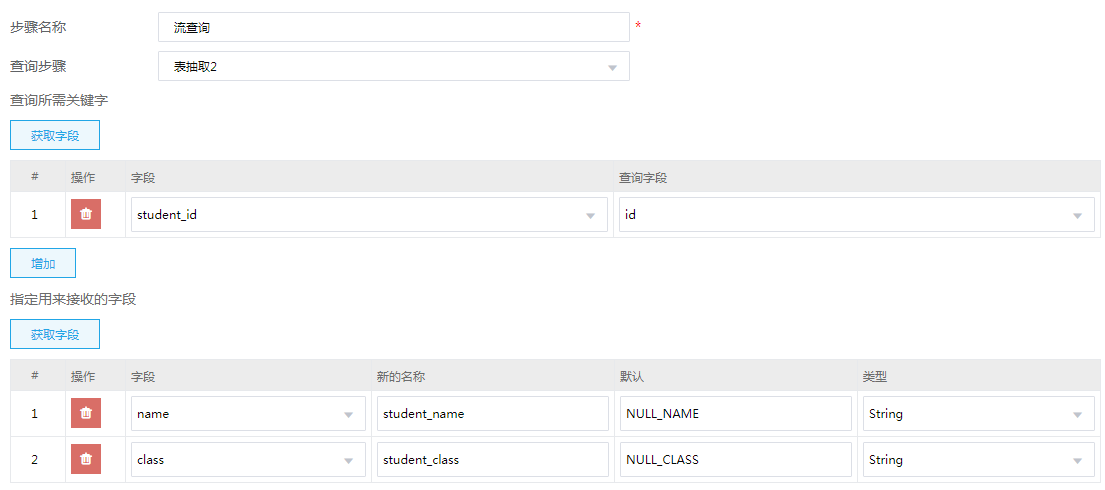Open the name field dropdown
This screenshot has height=490, width=1105.
(248, 414)
